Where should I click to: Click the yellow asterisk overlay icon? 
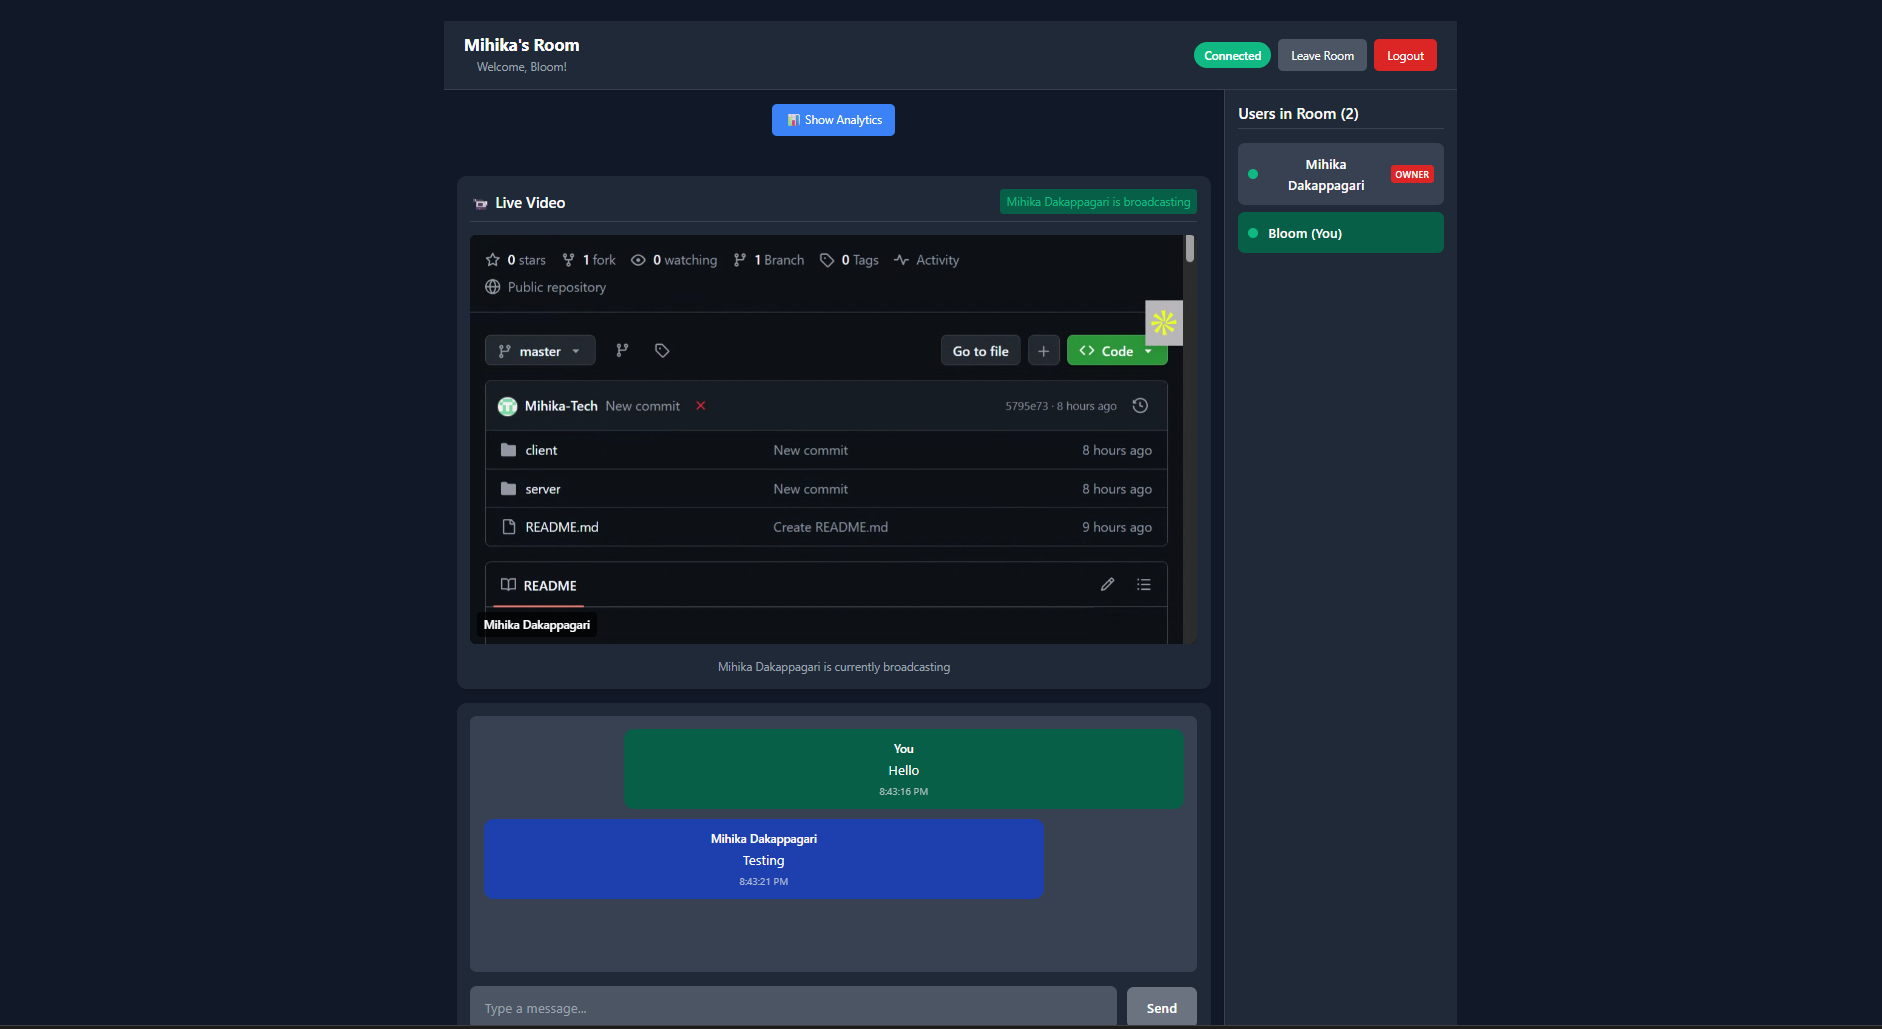coord(1163,323)
